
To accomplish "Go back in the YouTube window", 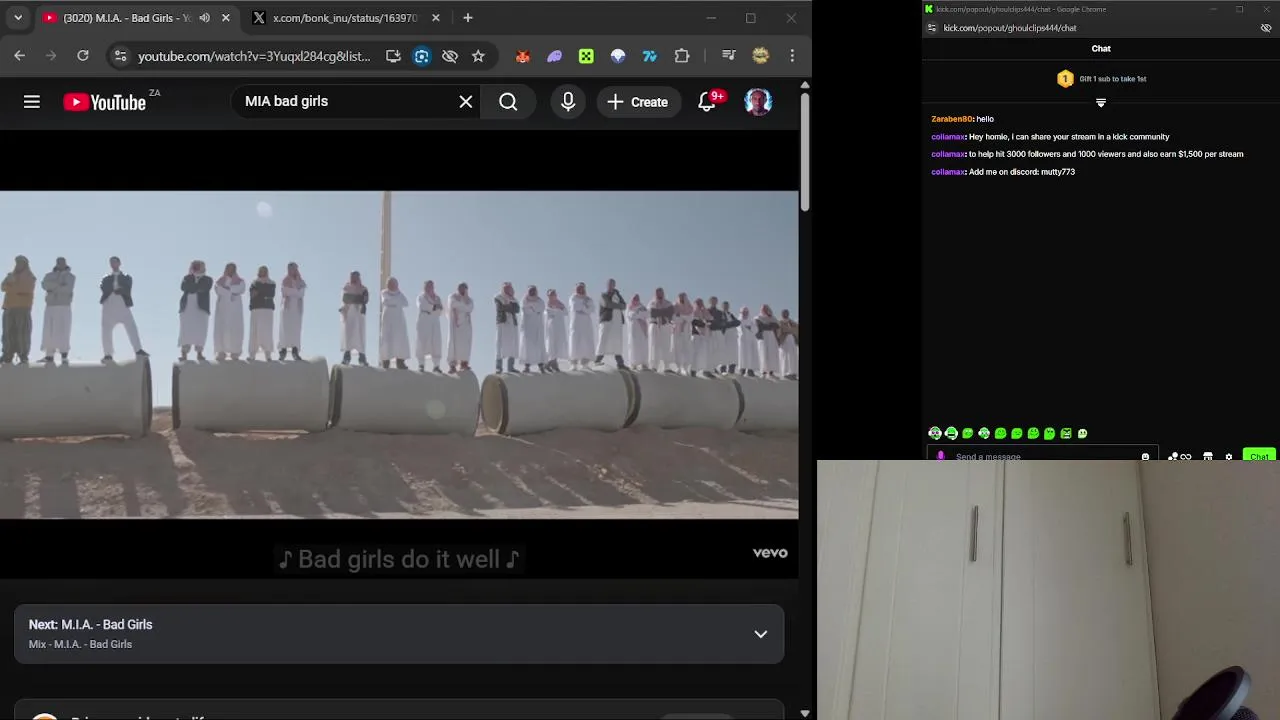I will tap(19, 56).
